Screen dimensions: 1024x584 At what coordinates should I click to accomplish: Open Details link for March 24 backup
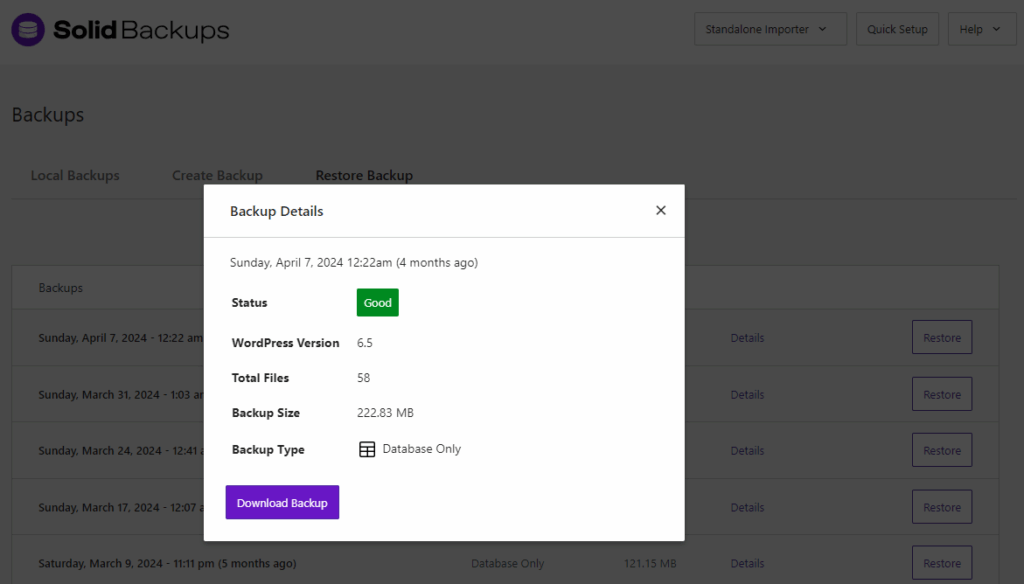pos(747,451)
